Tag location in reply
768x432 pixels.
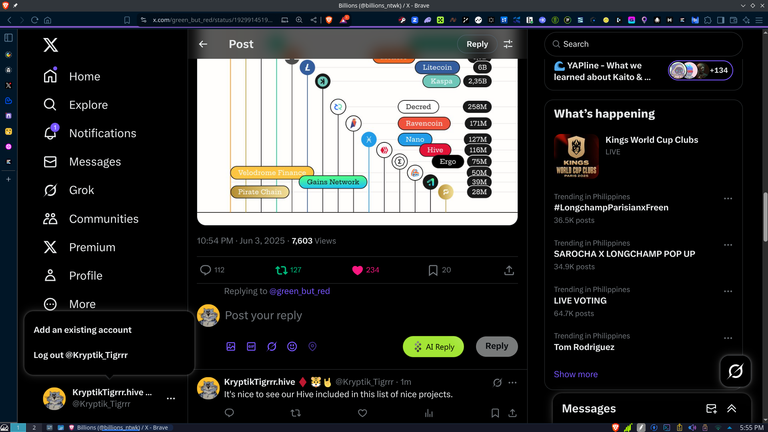pos(312,346)
